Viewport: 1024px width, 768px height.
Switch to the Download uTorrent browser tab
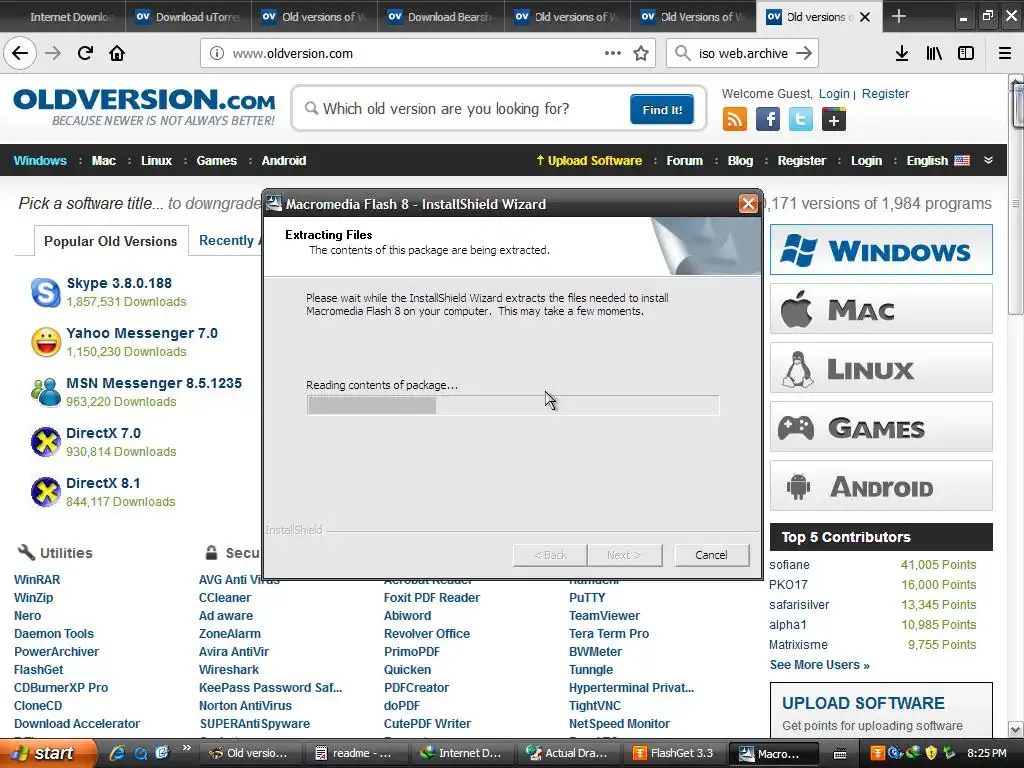(x=188, y=16)
